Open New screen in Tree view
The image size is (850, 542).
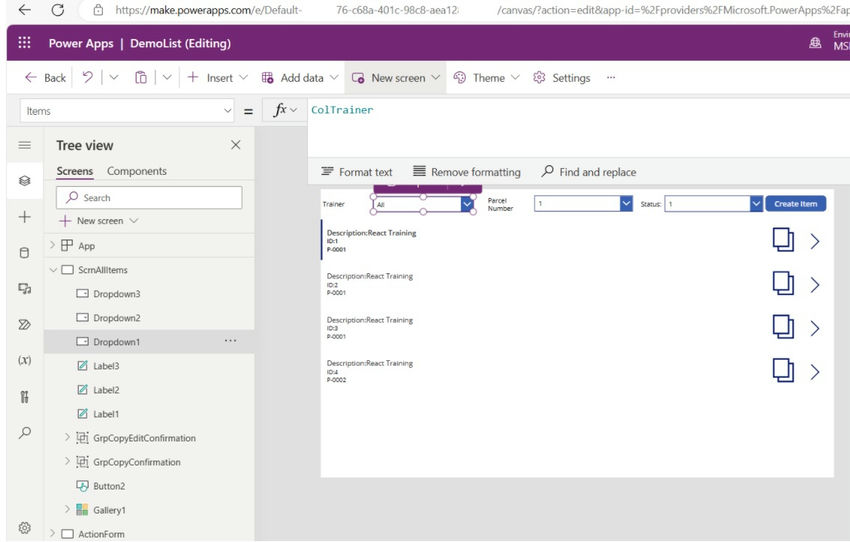99,221
